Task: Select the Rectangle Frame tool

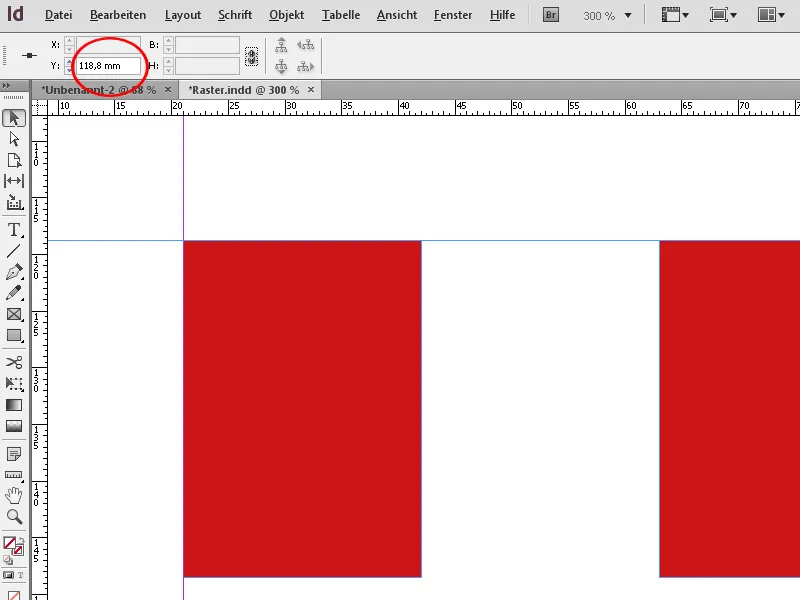Action: pos(14,314)
